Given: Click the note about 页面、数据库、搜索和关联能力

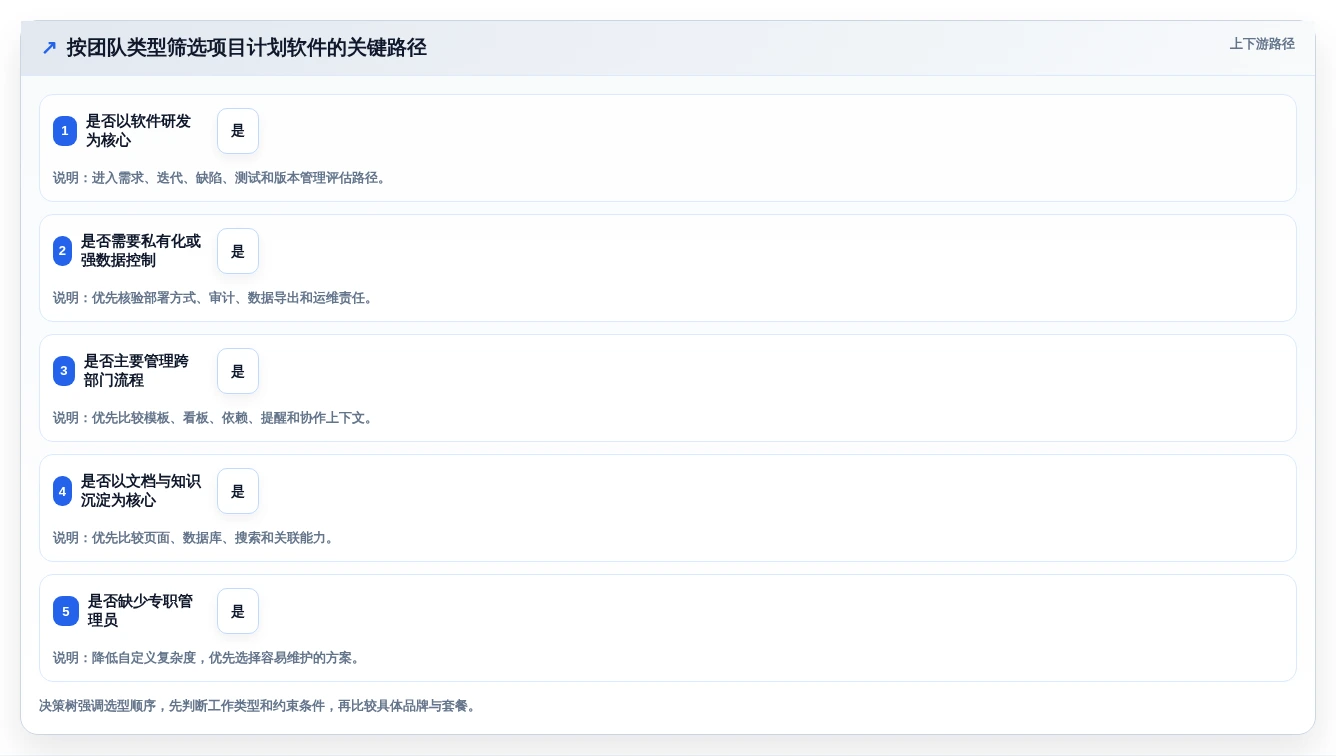Looking at the screenshot, I should coord(194,538).
